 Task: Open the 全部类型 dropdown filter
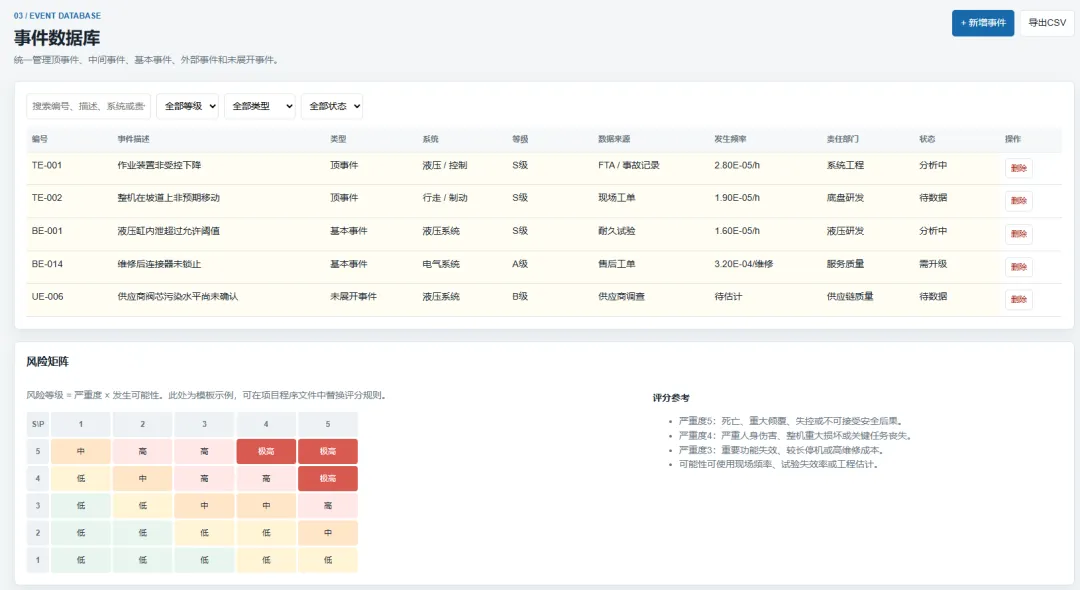pyautogui.click(x=260, y=106)
